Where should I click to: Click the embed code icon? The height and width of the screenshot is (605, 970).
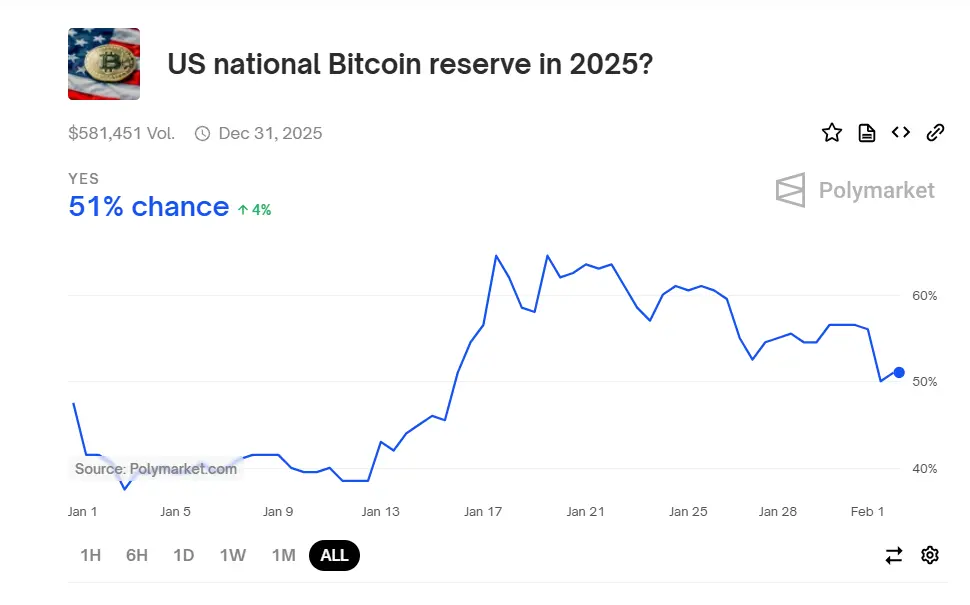pos(900,132)
